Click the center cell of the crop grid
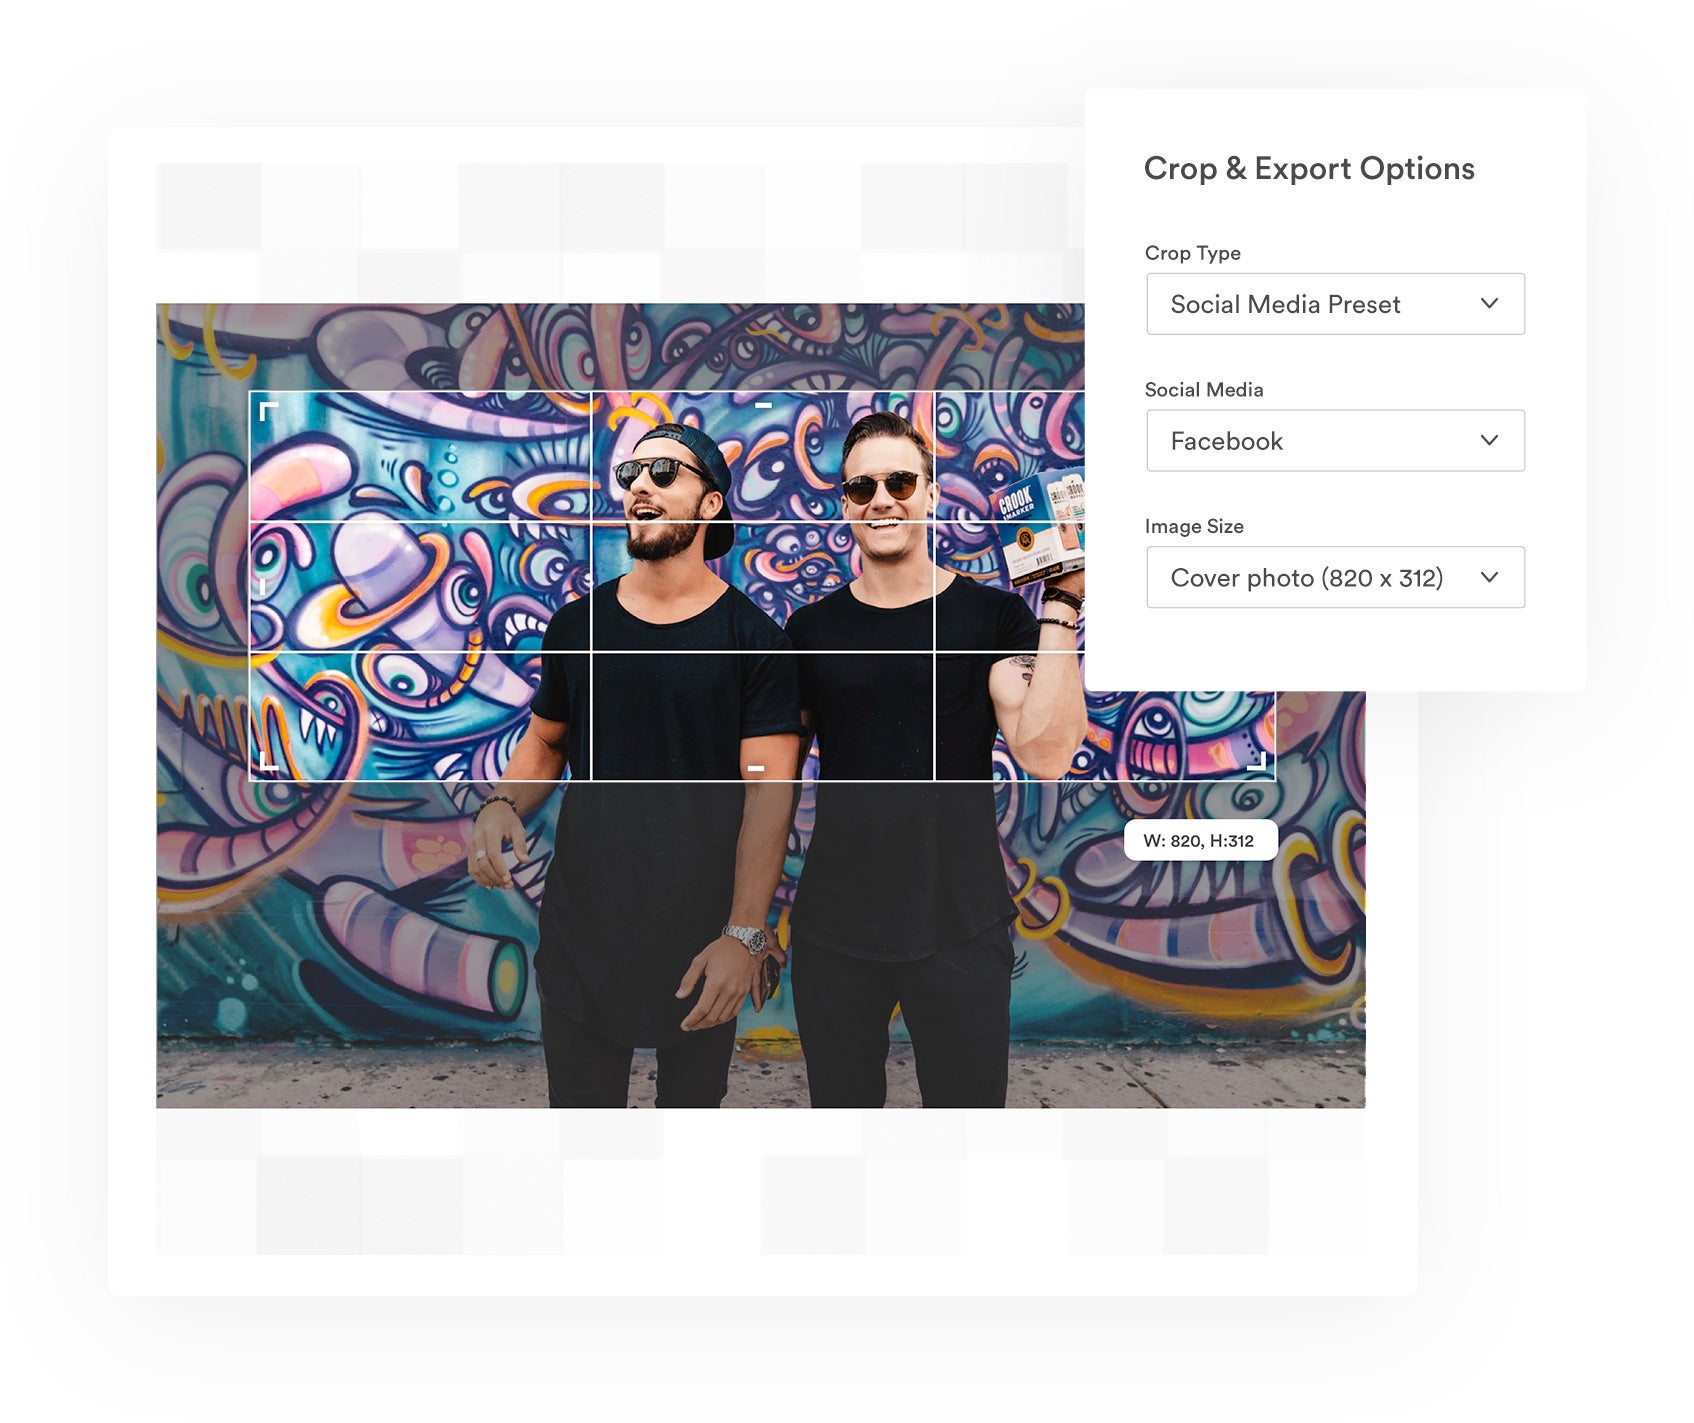1694x1423 pixels. [763, 587]
